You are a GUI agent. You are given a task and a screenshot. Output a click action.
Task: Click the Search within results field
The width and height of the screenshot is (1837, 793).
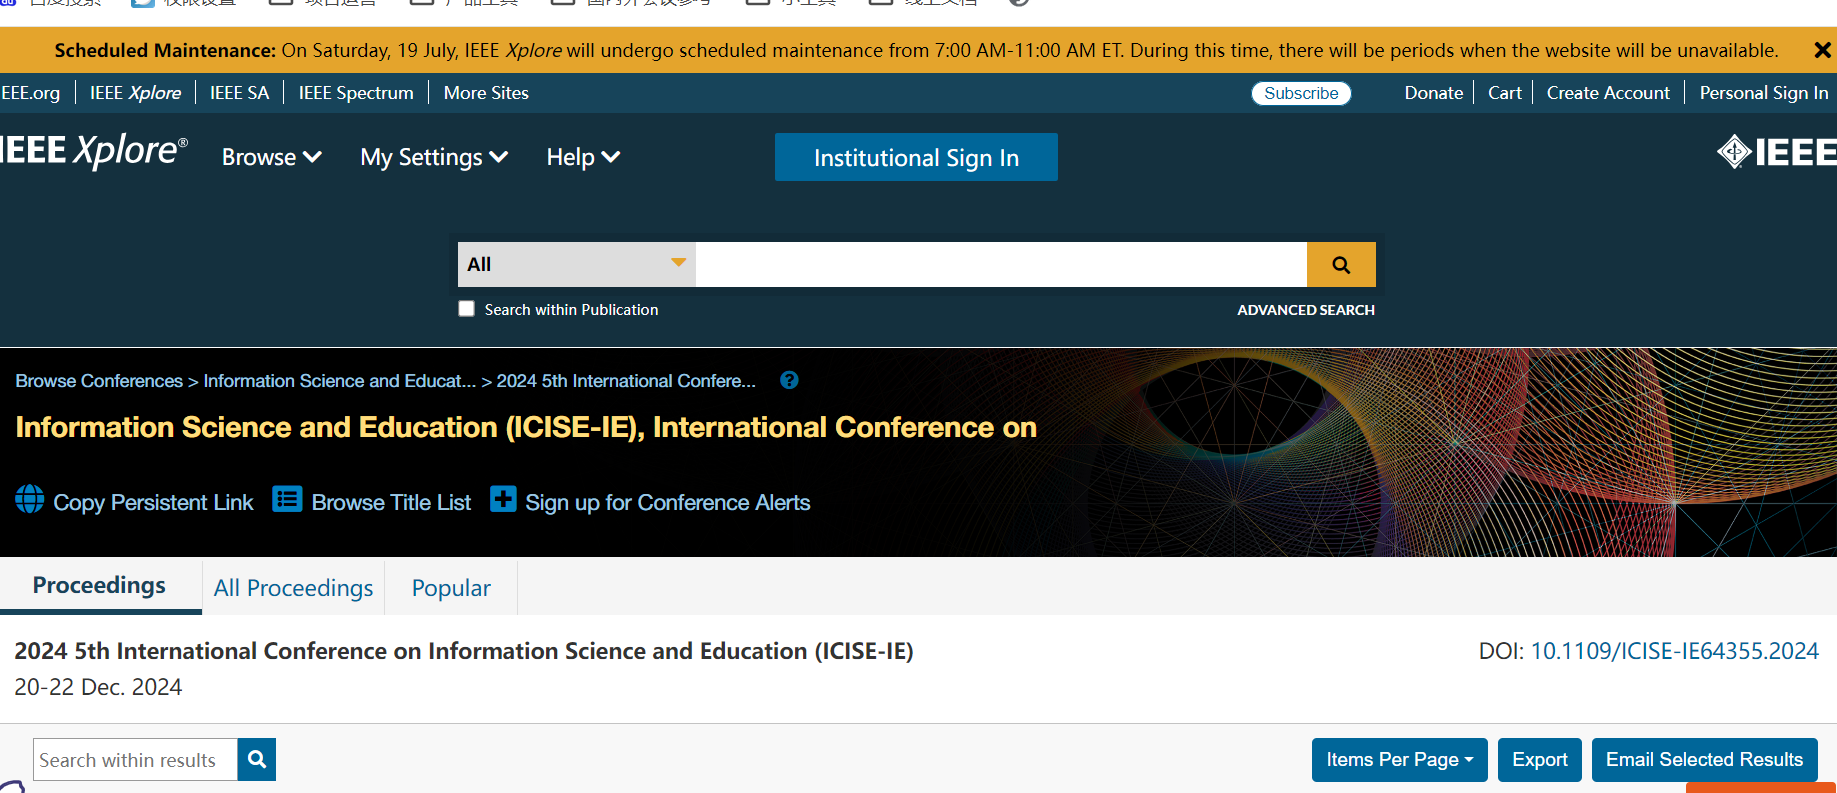135,760
